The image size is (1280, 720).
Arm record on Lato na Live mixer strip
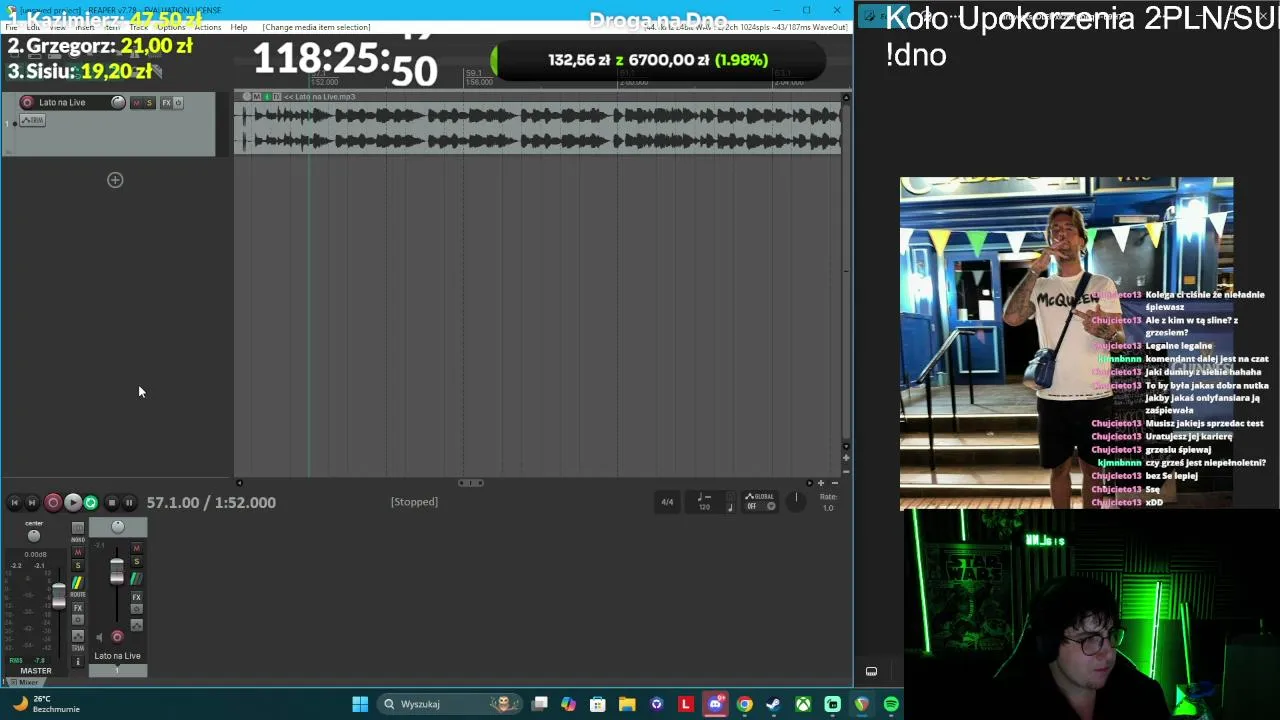coord(117,636)
